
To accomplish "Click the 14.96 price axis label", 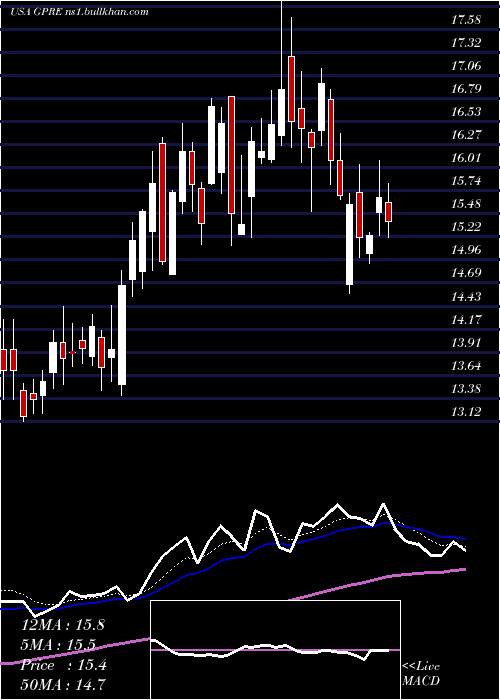I will click(x=467, y=250).
